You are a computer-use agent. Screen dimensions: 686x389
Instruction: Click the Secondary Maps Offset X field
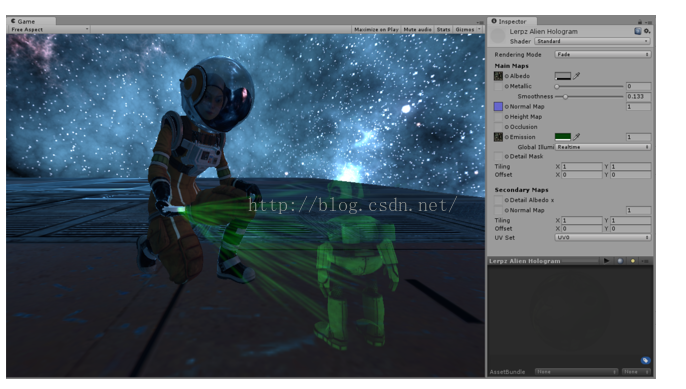(x=582, y=229)
